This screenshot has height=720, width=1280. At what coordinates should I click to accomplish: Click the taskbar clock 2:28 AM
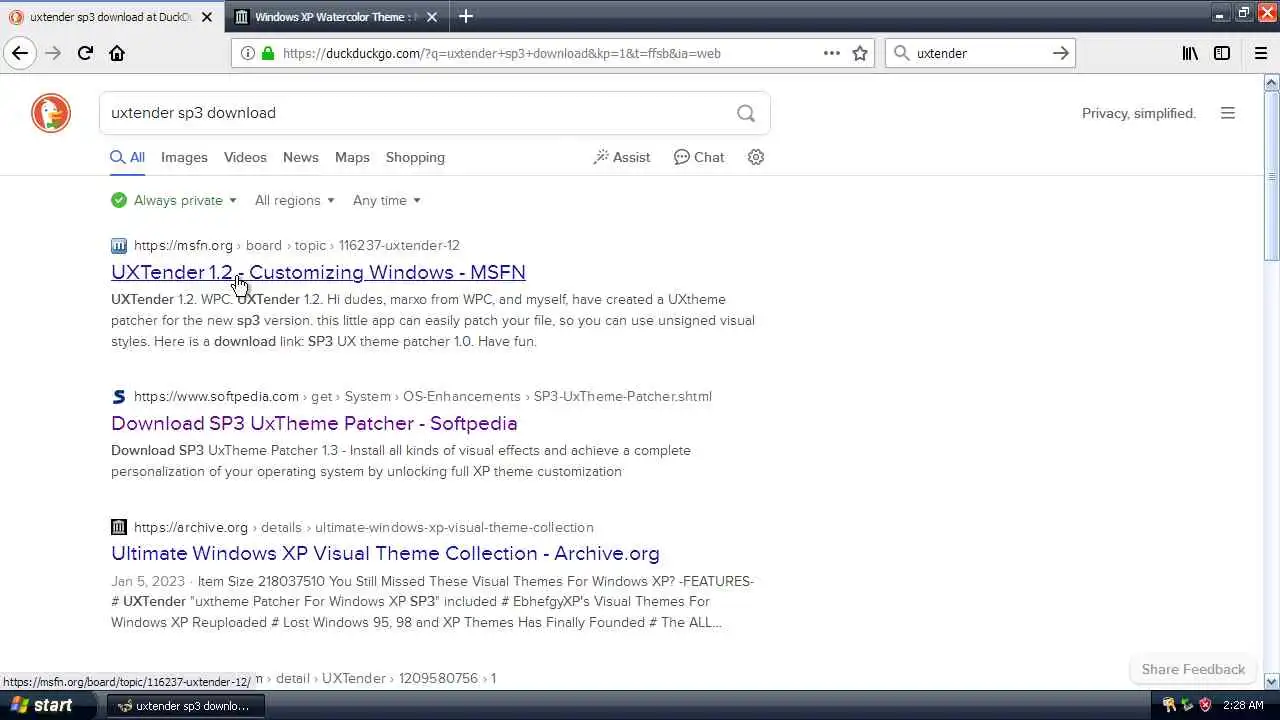coord(1243,705)
